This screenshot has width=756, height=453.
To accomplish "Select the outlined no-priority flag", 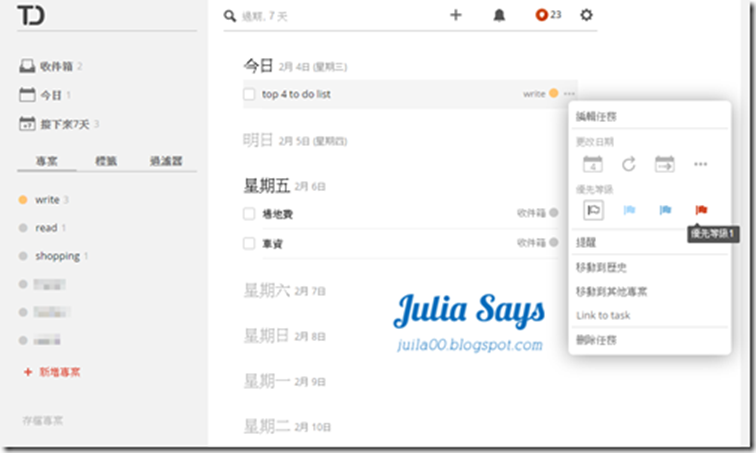I will (x=593, y=210).
